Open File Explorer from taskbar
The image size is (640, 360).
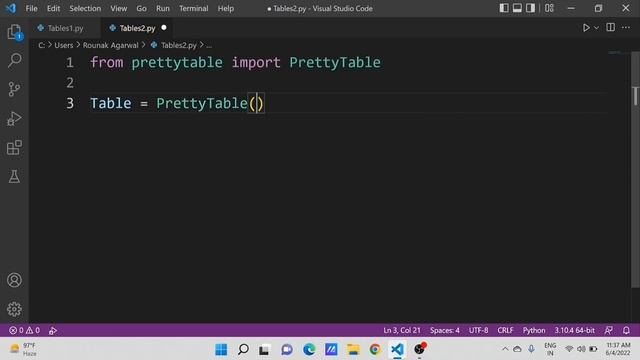tap(353, 349)
